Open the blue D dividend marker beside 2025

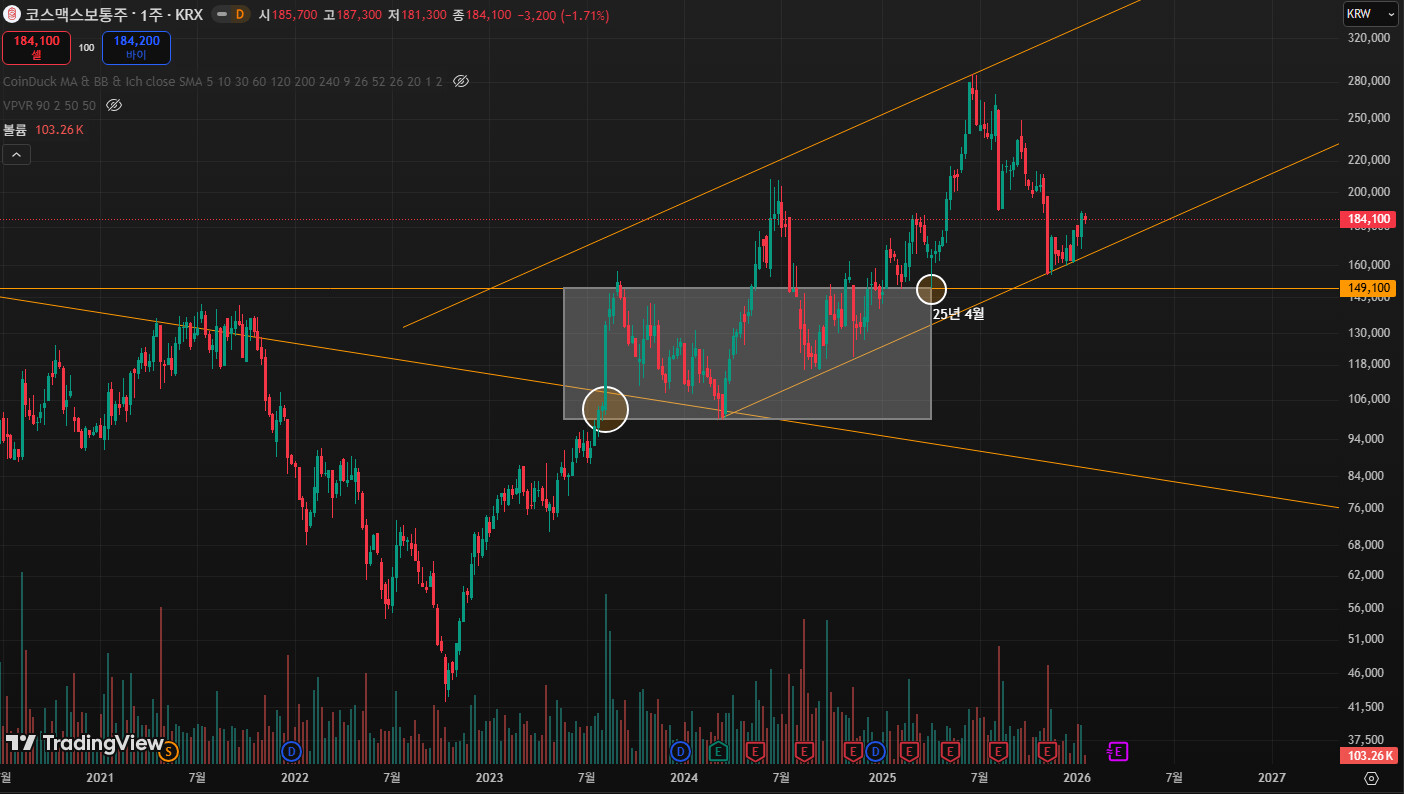(875, 750)
